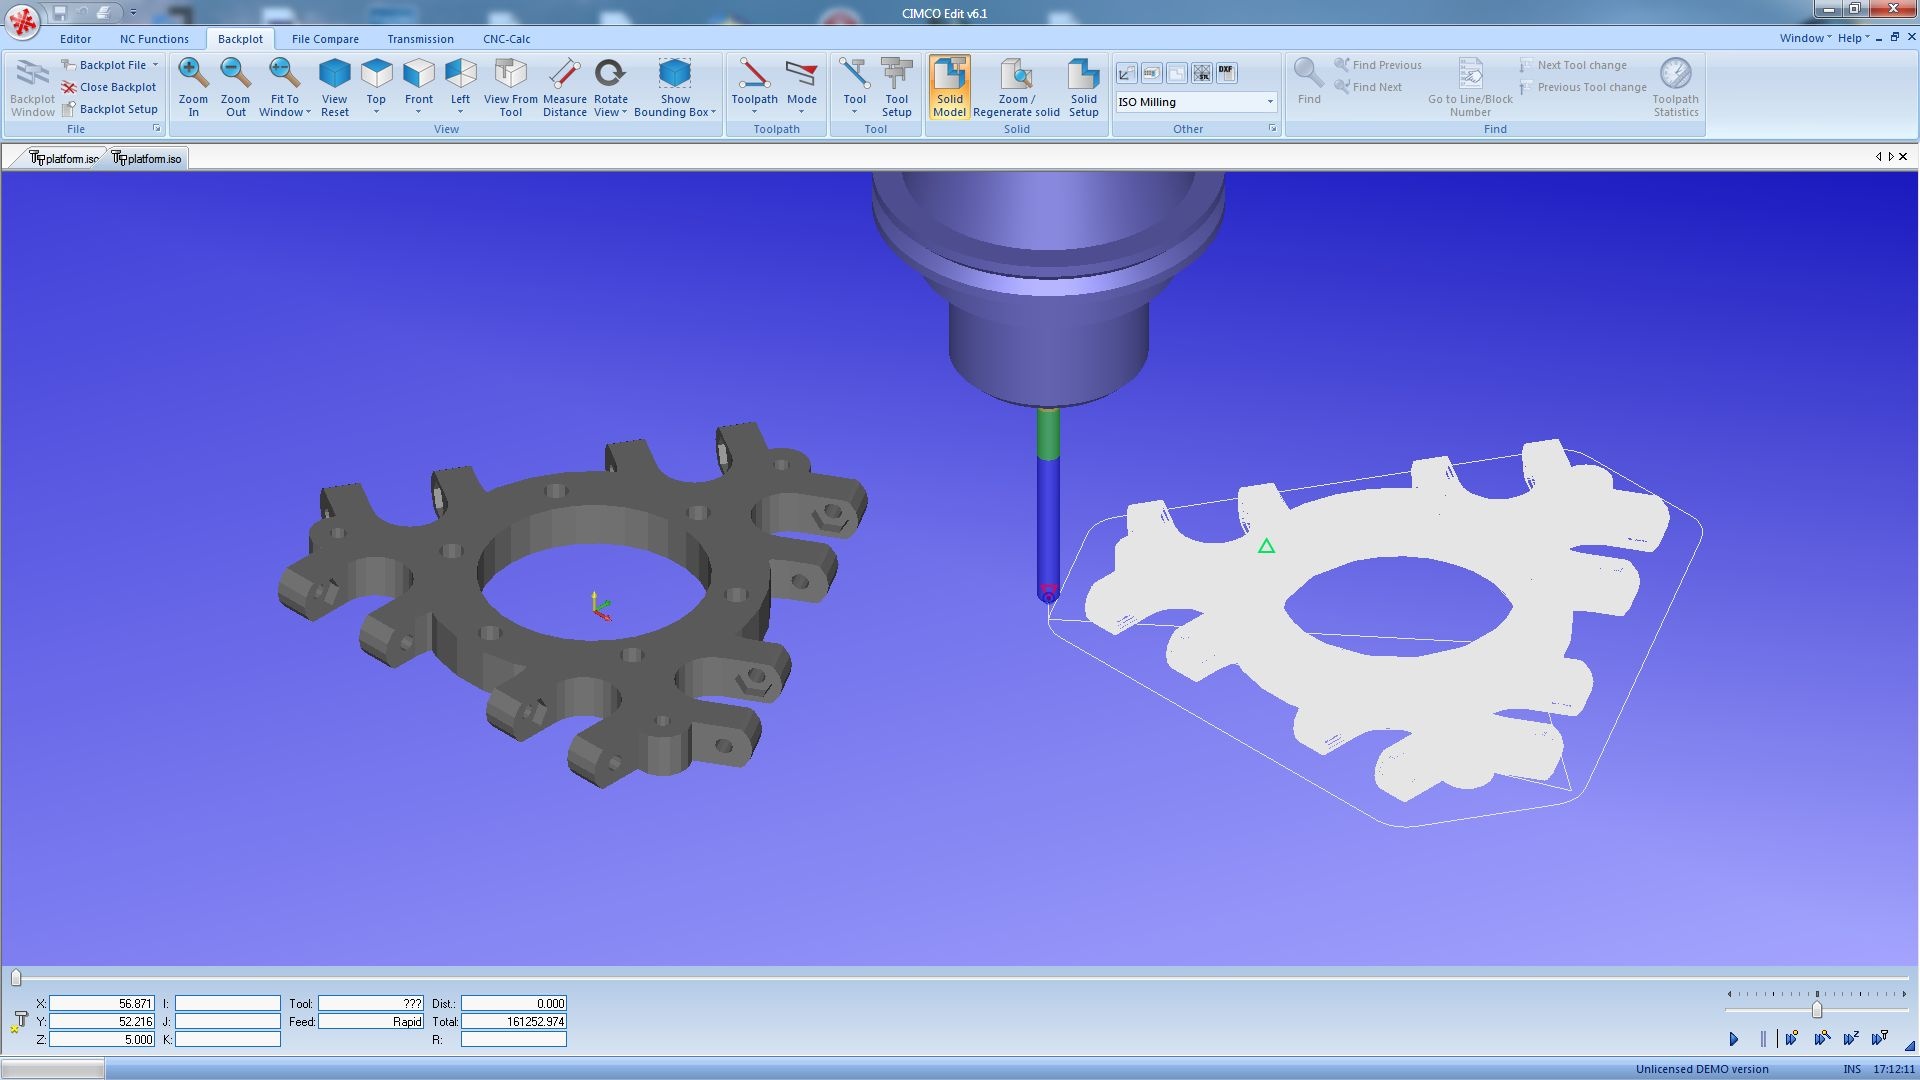The image size is (1920, 1080).
Task: Click the View From Tool icon
Action: 510,86
